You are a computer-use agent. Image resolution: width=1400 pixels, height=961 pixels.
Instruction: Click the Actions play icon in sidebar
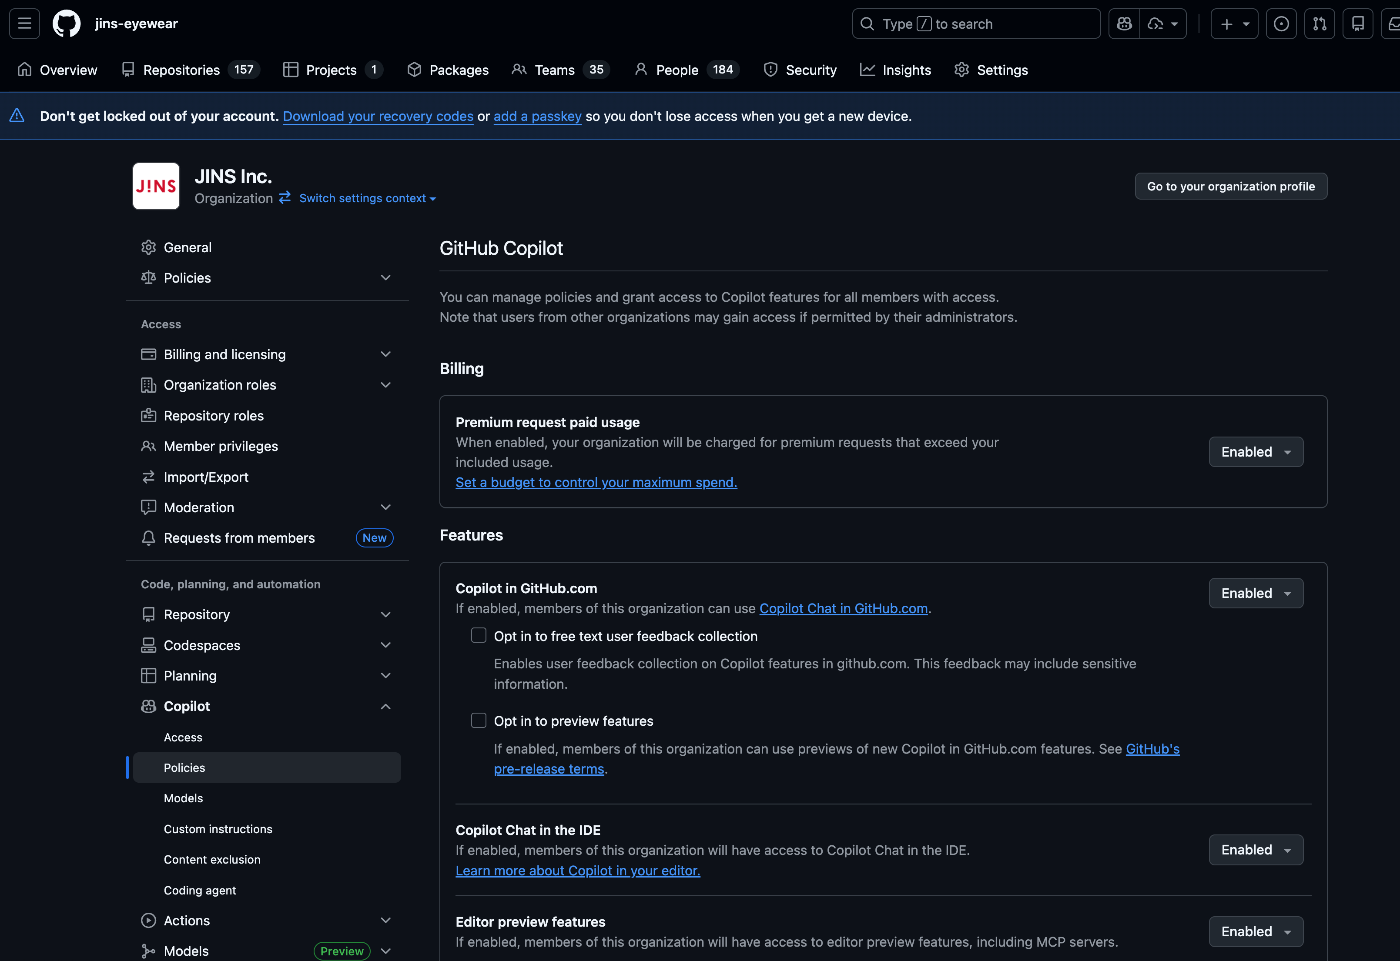click(149, 920)
